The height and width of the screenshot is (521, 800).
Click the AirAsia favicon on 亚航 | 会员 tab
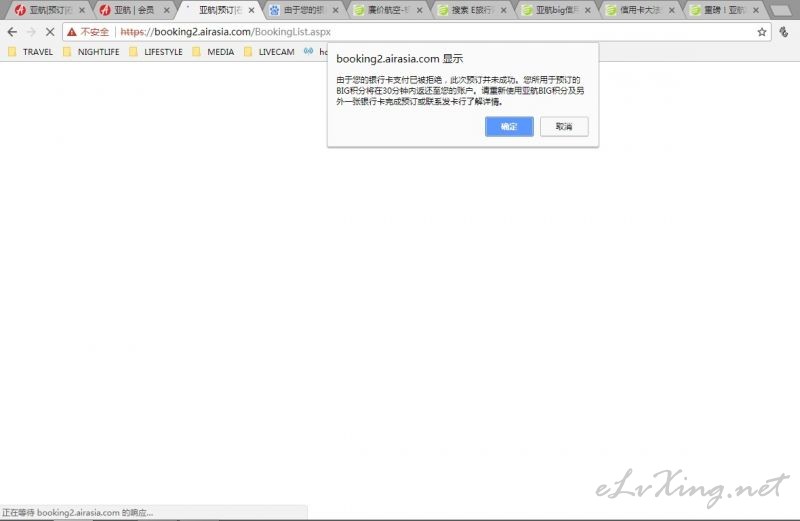[105, 10]
